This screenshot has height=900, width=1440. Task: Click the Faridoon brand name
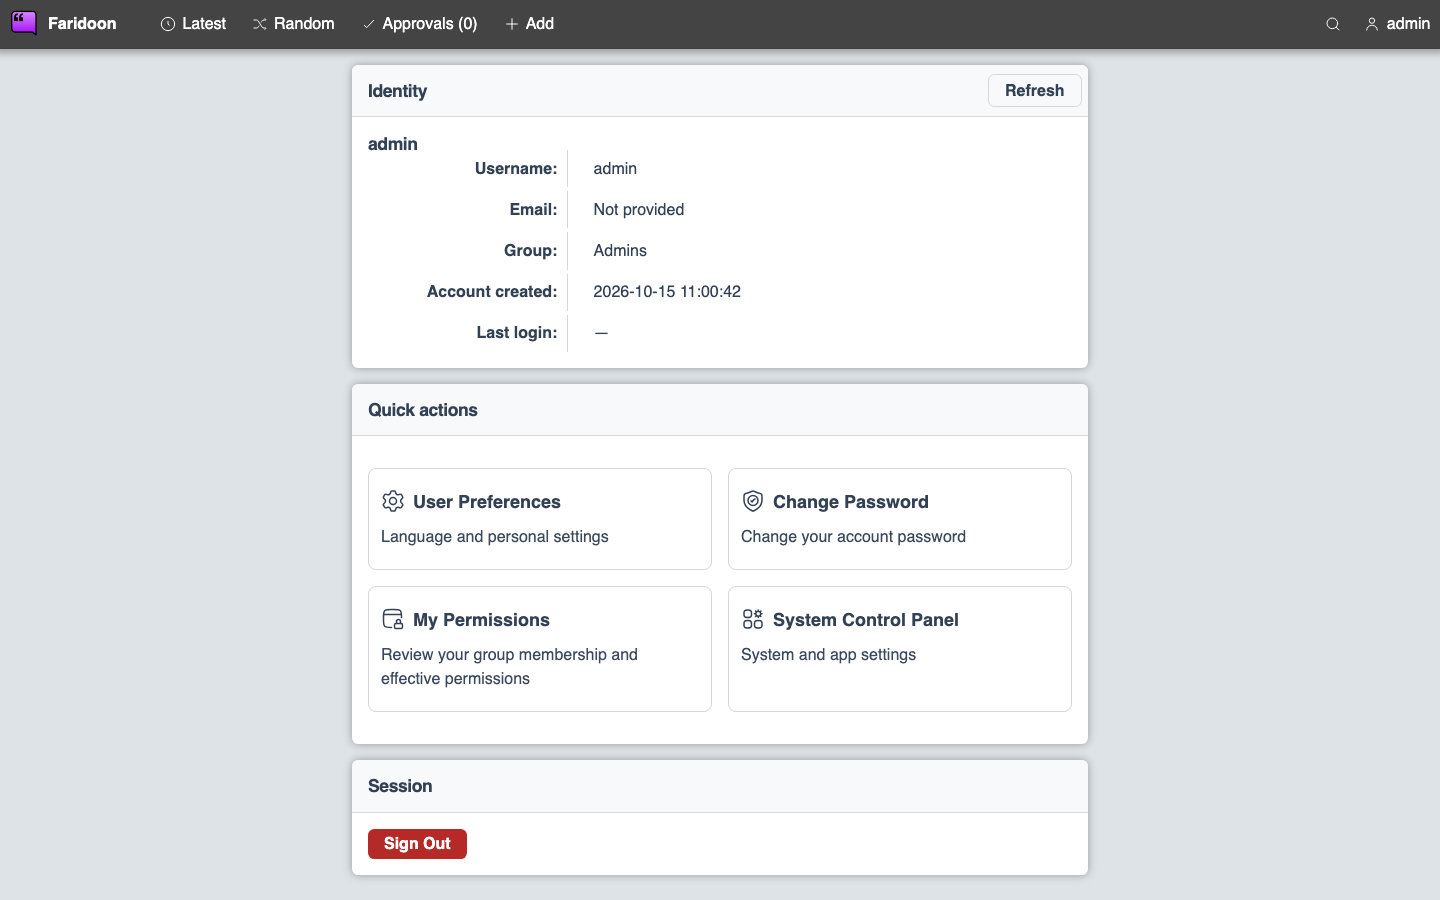coord(82,24)
